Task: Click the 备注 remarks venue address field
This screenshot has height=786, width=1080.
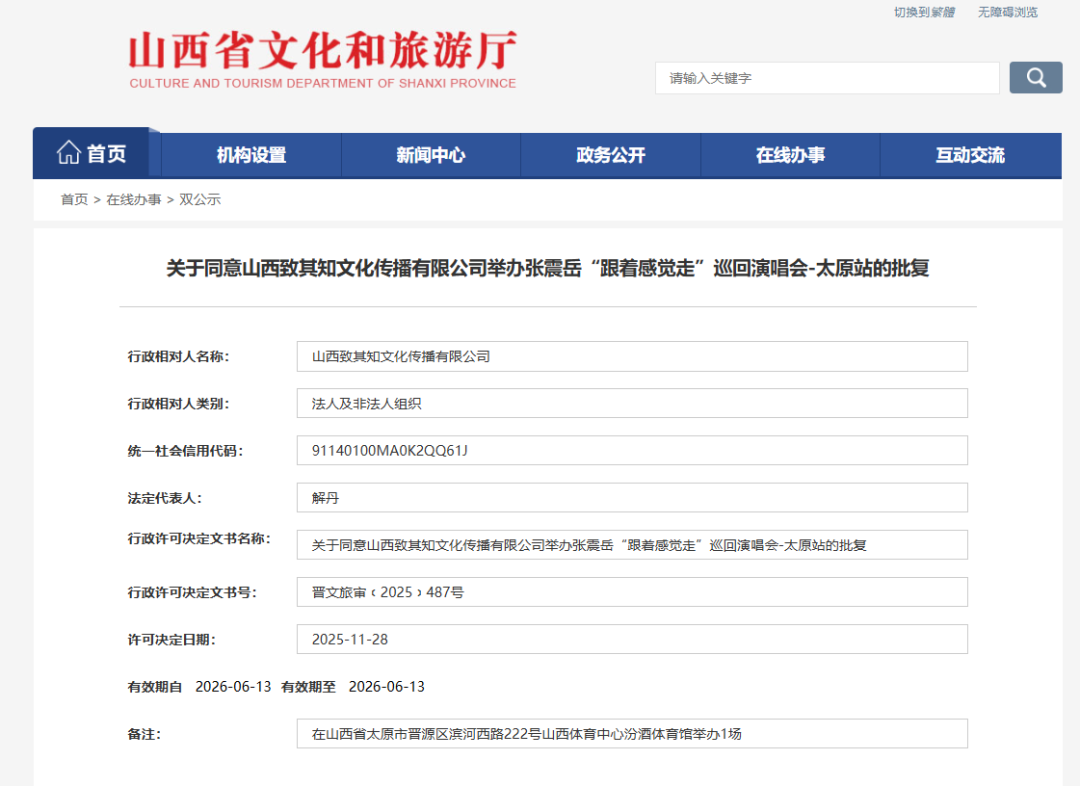Action: point(632,733)
